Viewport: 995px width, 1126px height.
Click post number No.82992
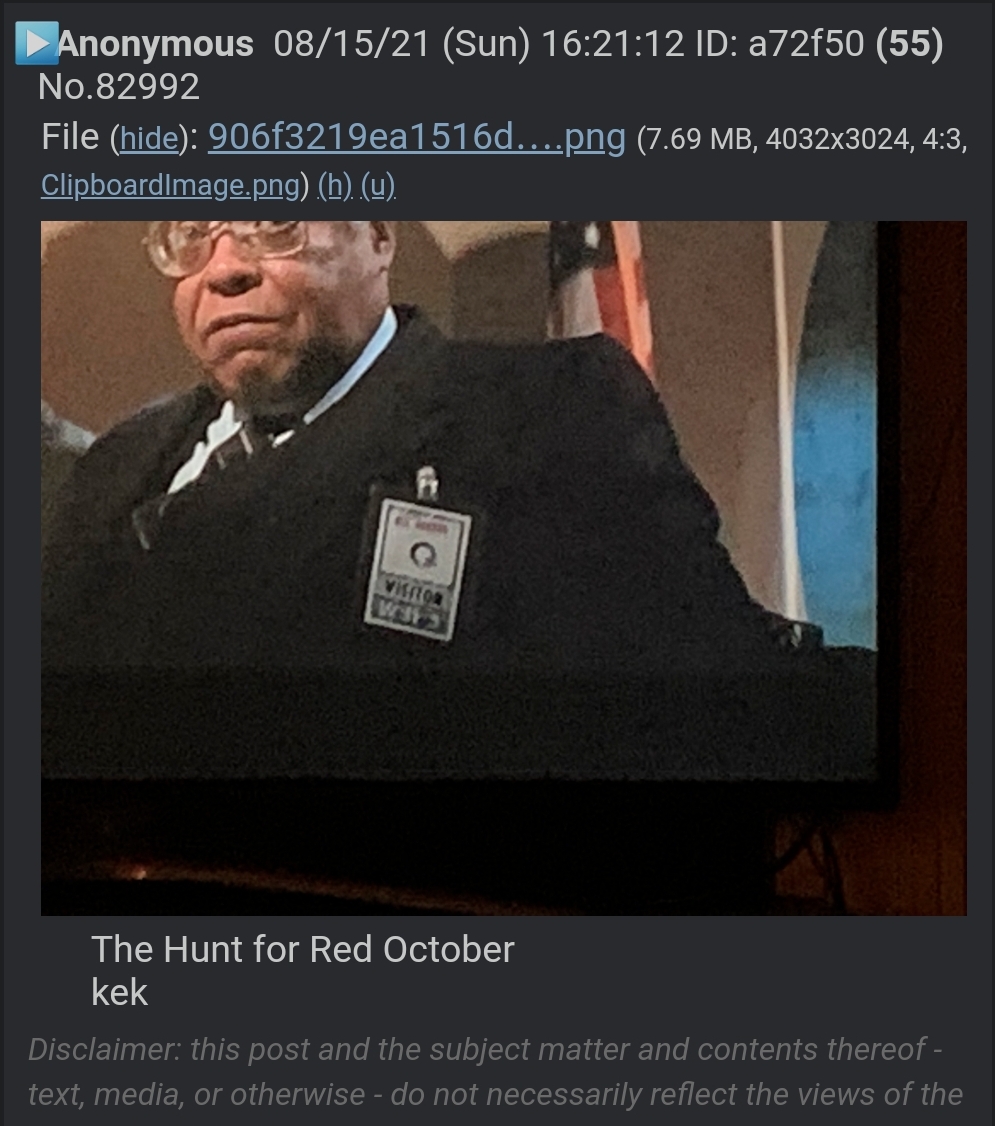click(x=118, y=88)
